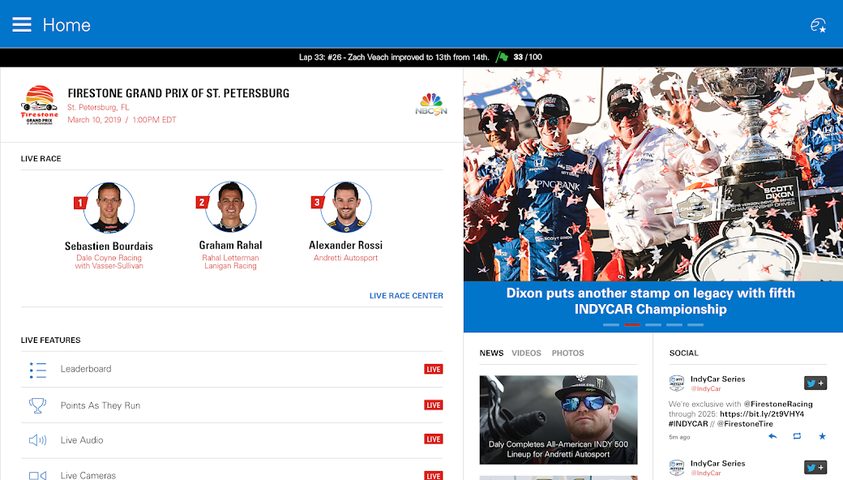This screenshot has width=843, height=480.
Task: Click the LIVE badge for Leaderboard
Action: (x=433, y=369)
